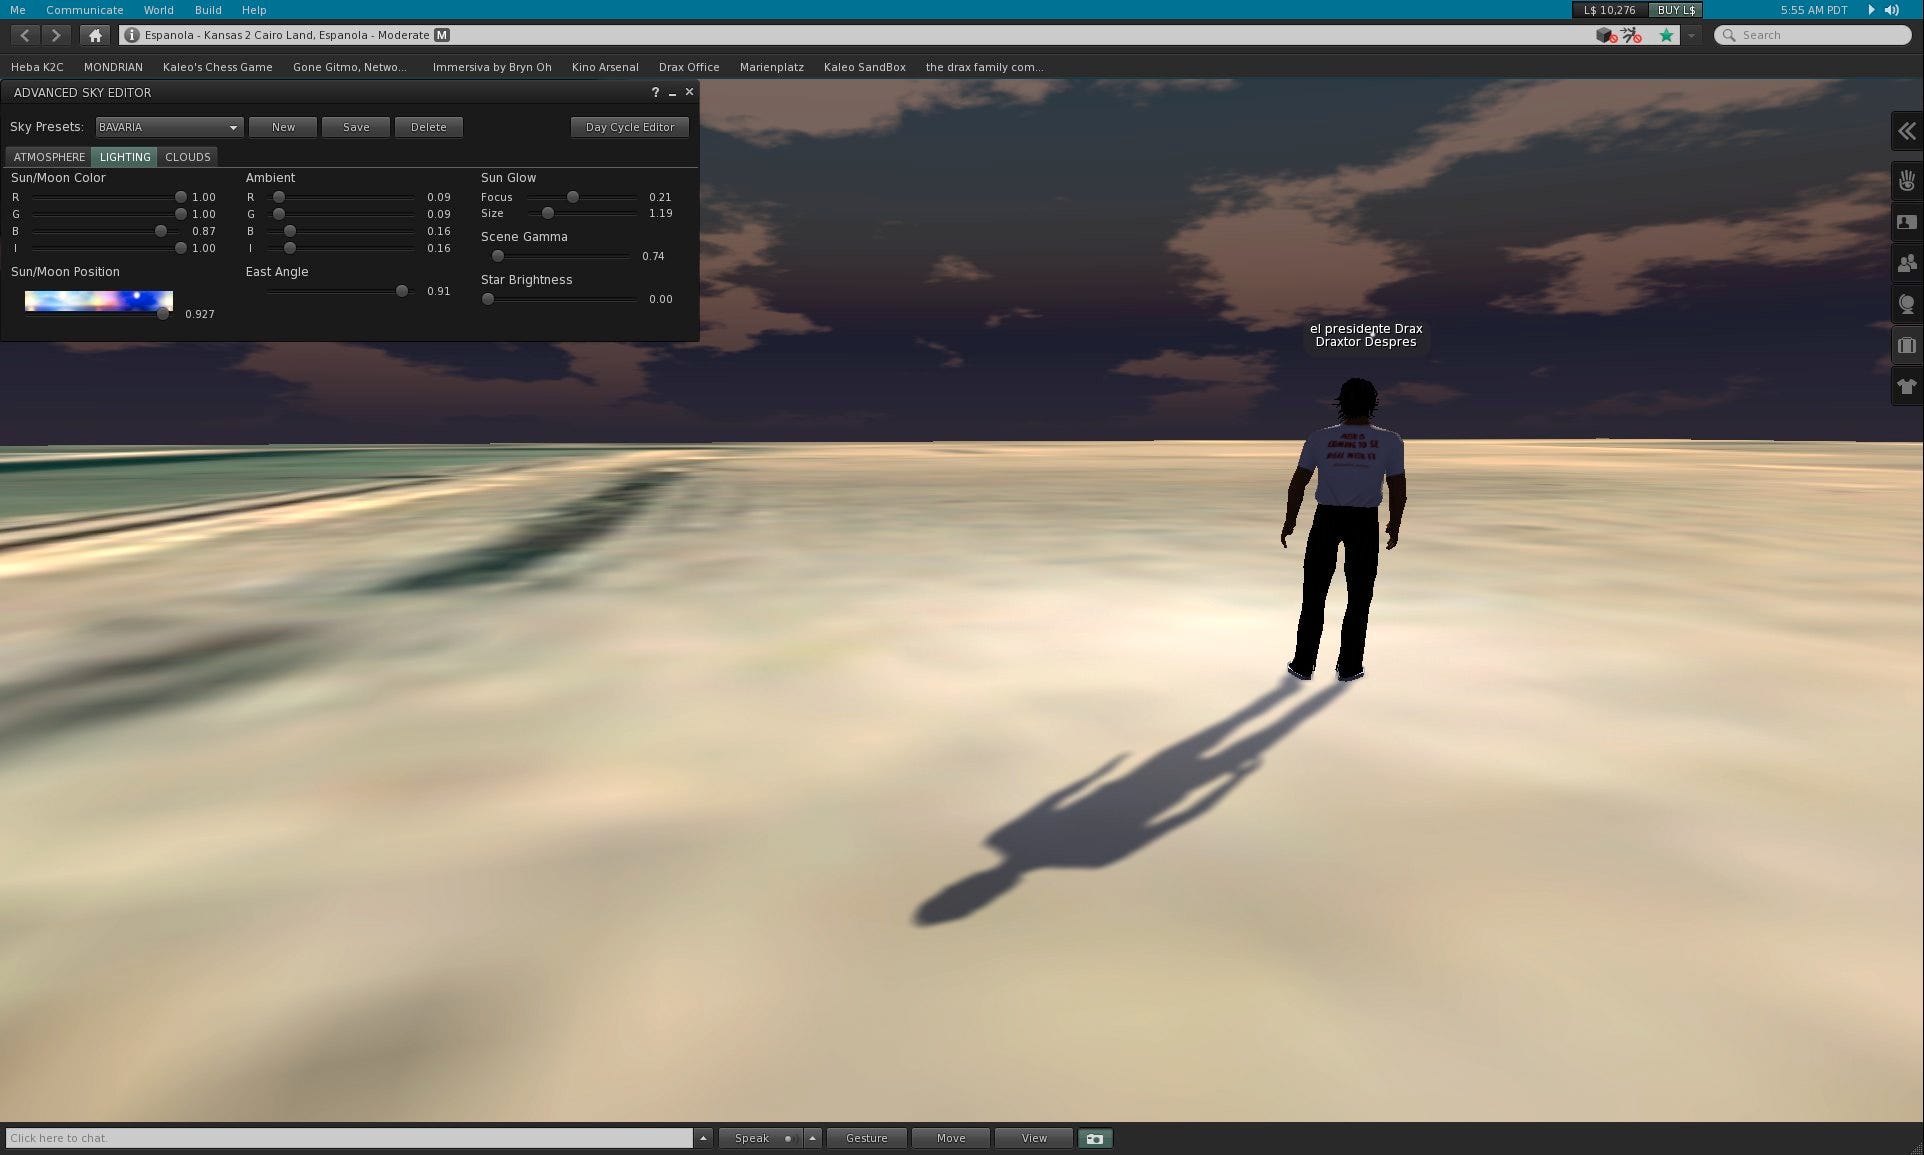Click the no-build cube status icon
This screenshot has width=1924, height=1155.
(x=1605, y=35)
